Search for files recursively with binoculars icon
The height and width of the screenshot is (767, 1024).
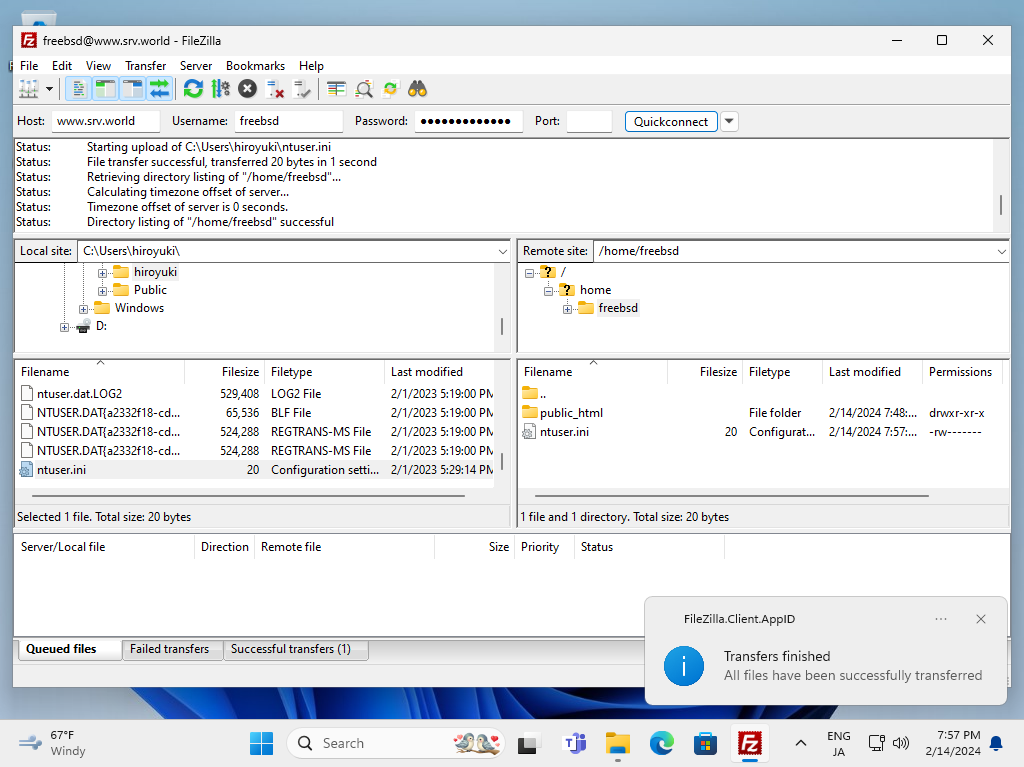[417, 89]
